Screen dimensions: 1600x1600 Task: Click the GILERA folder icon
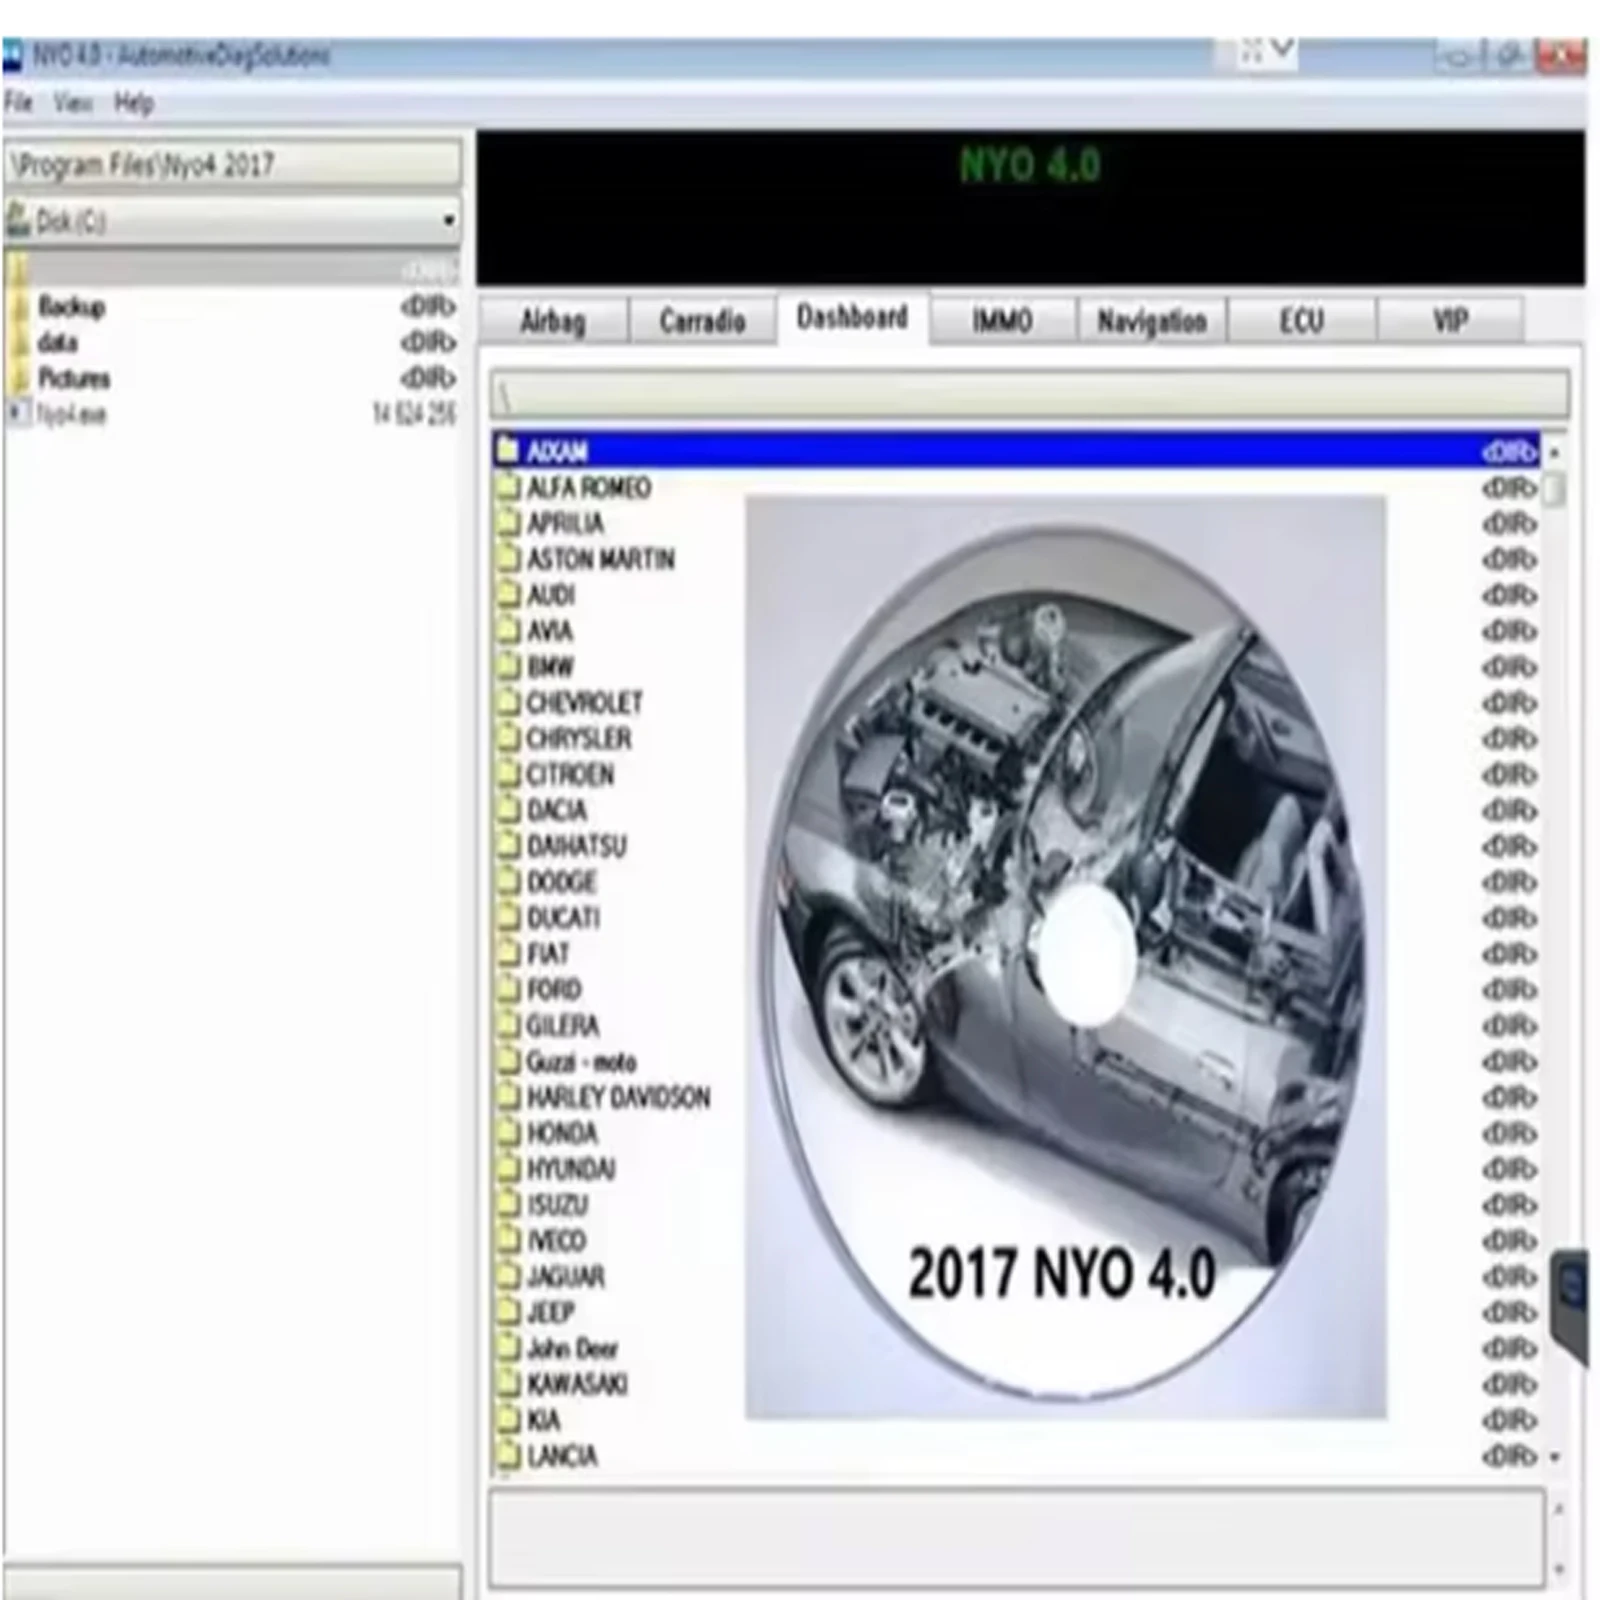click(509, 1025)
